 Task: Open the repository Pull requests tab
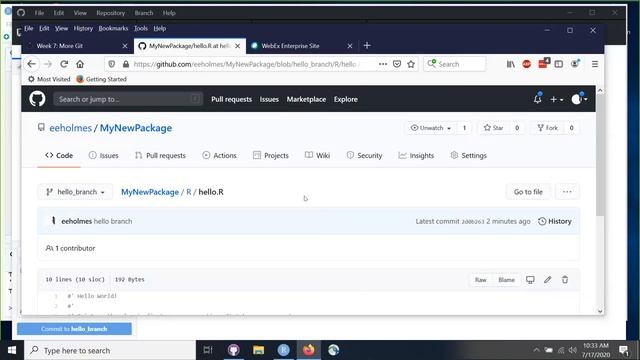(x=160, y=156)
